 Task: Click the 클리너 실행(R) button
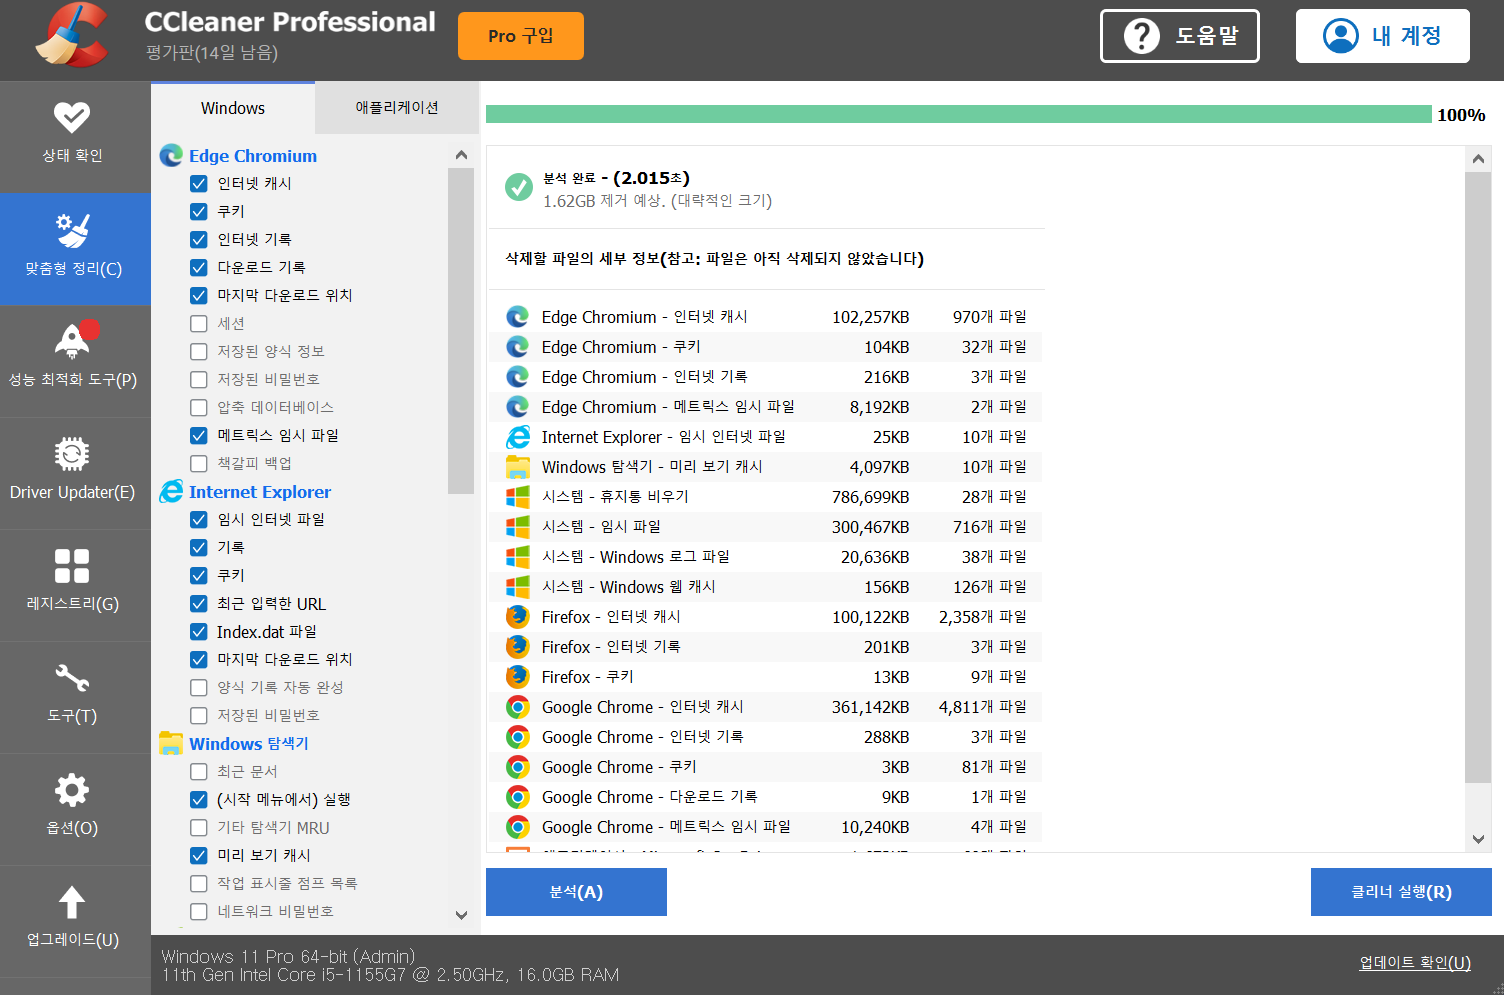[1401, 892]
